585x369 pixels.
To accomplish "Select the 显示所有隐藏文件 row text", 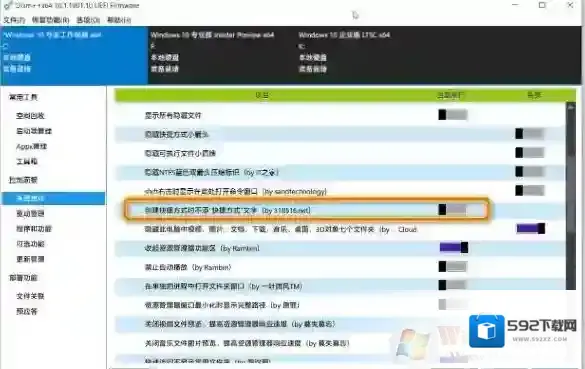I will (x=173, y=116).
